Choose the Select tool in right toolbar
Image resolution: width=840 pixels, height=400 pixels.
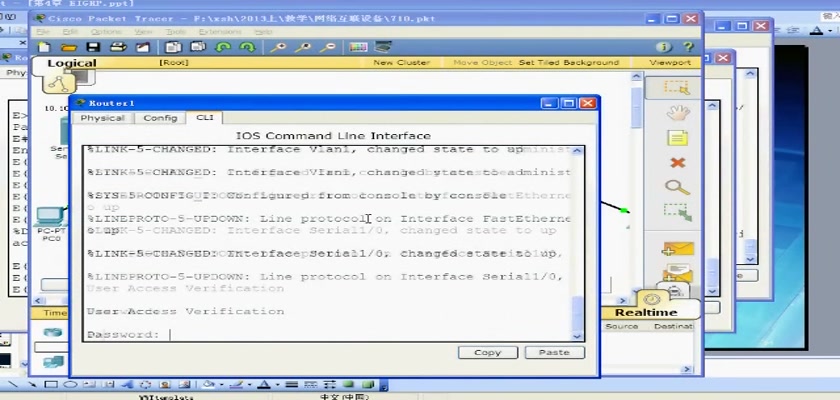[676, 87]
